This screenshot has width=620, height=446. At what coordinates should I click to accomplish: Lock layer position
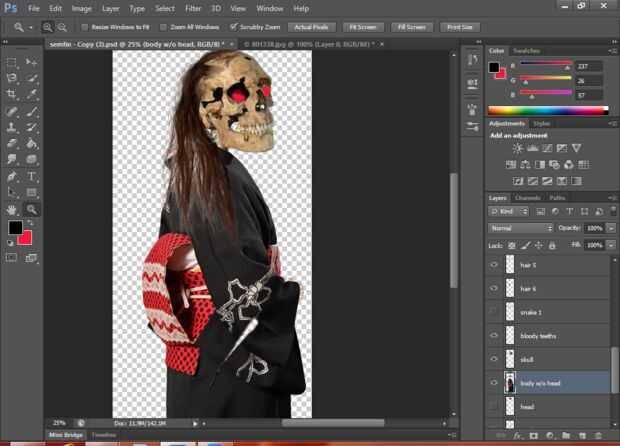(539, 246)
